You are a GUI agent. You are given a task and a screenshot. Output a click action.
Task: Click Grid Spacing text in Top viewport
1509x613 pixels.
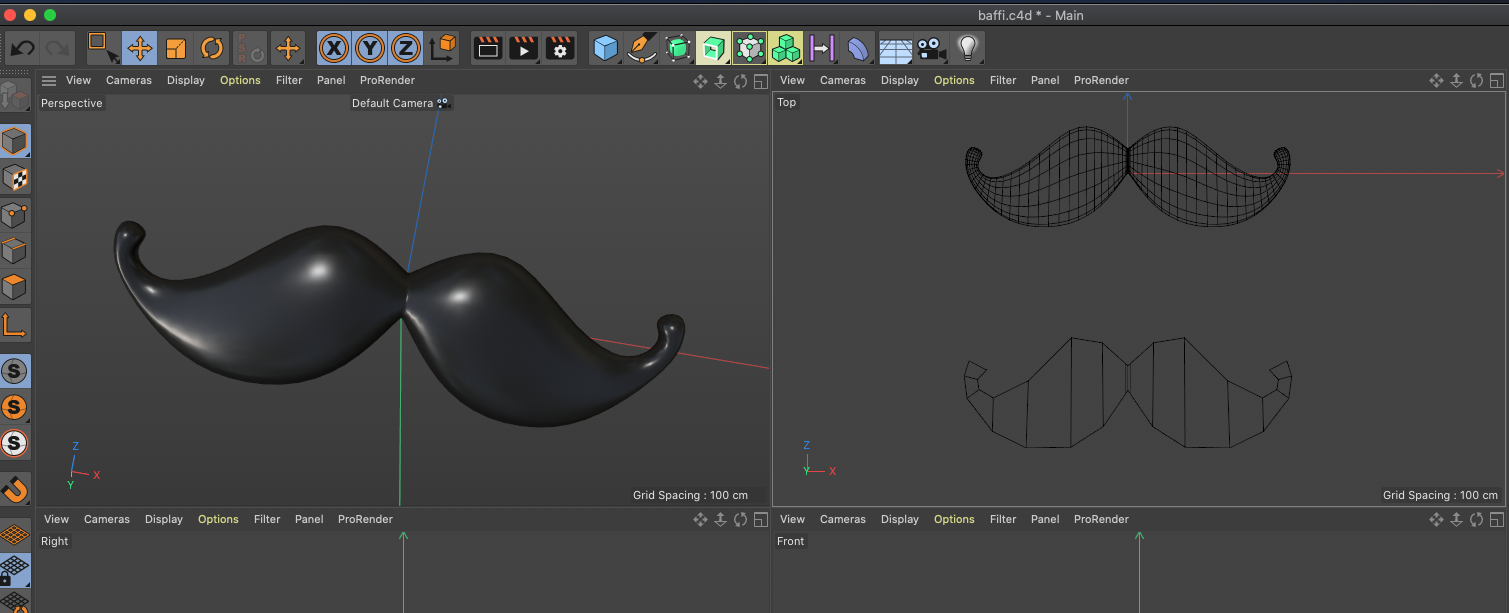click(1440, 495)
